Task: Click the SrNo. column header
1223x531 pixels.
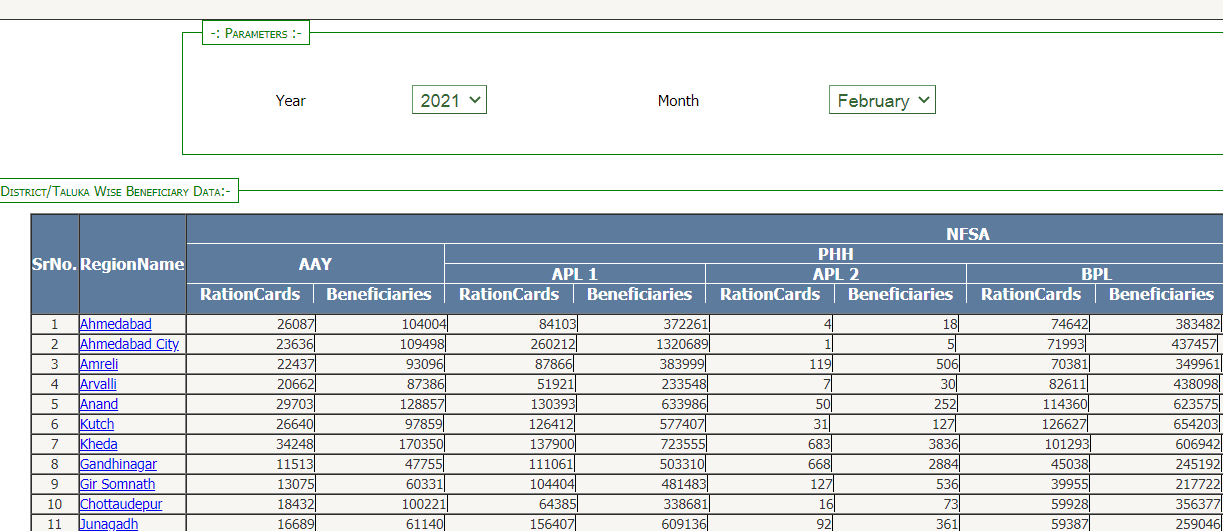Action: [x=54, y=264]
